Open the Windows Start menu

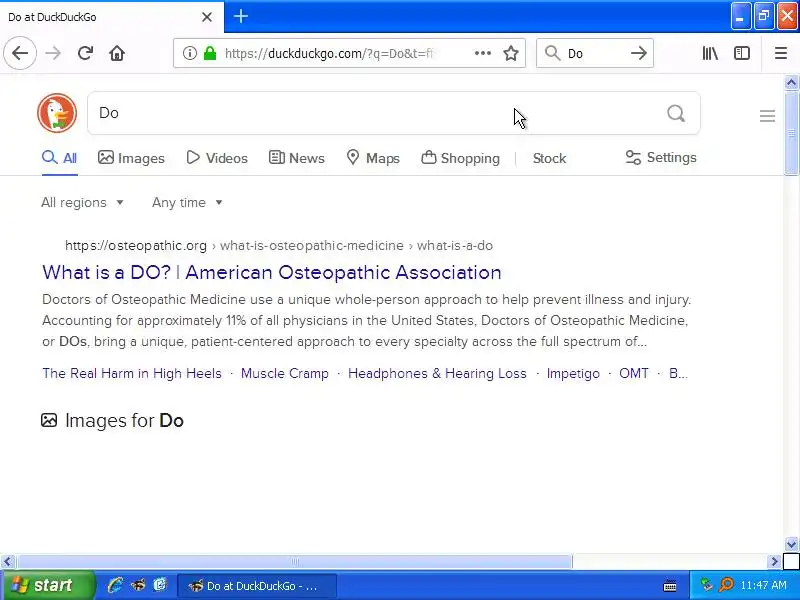click(47, 585)
